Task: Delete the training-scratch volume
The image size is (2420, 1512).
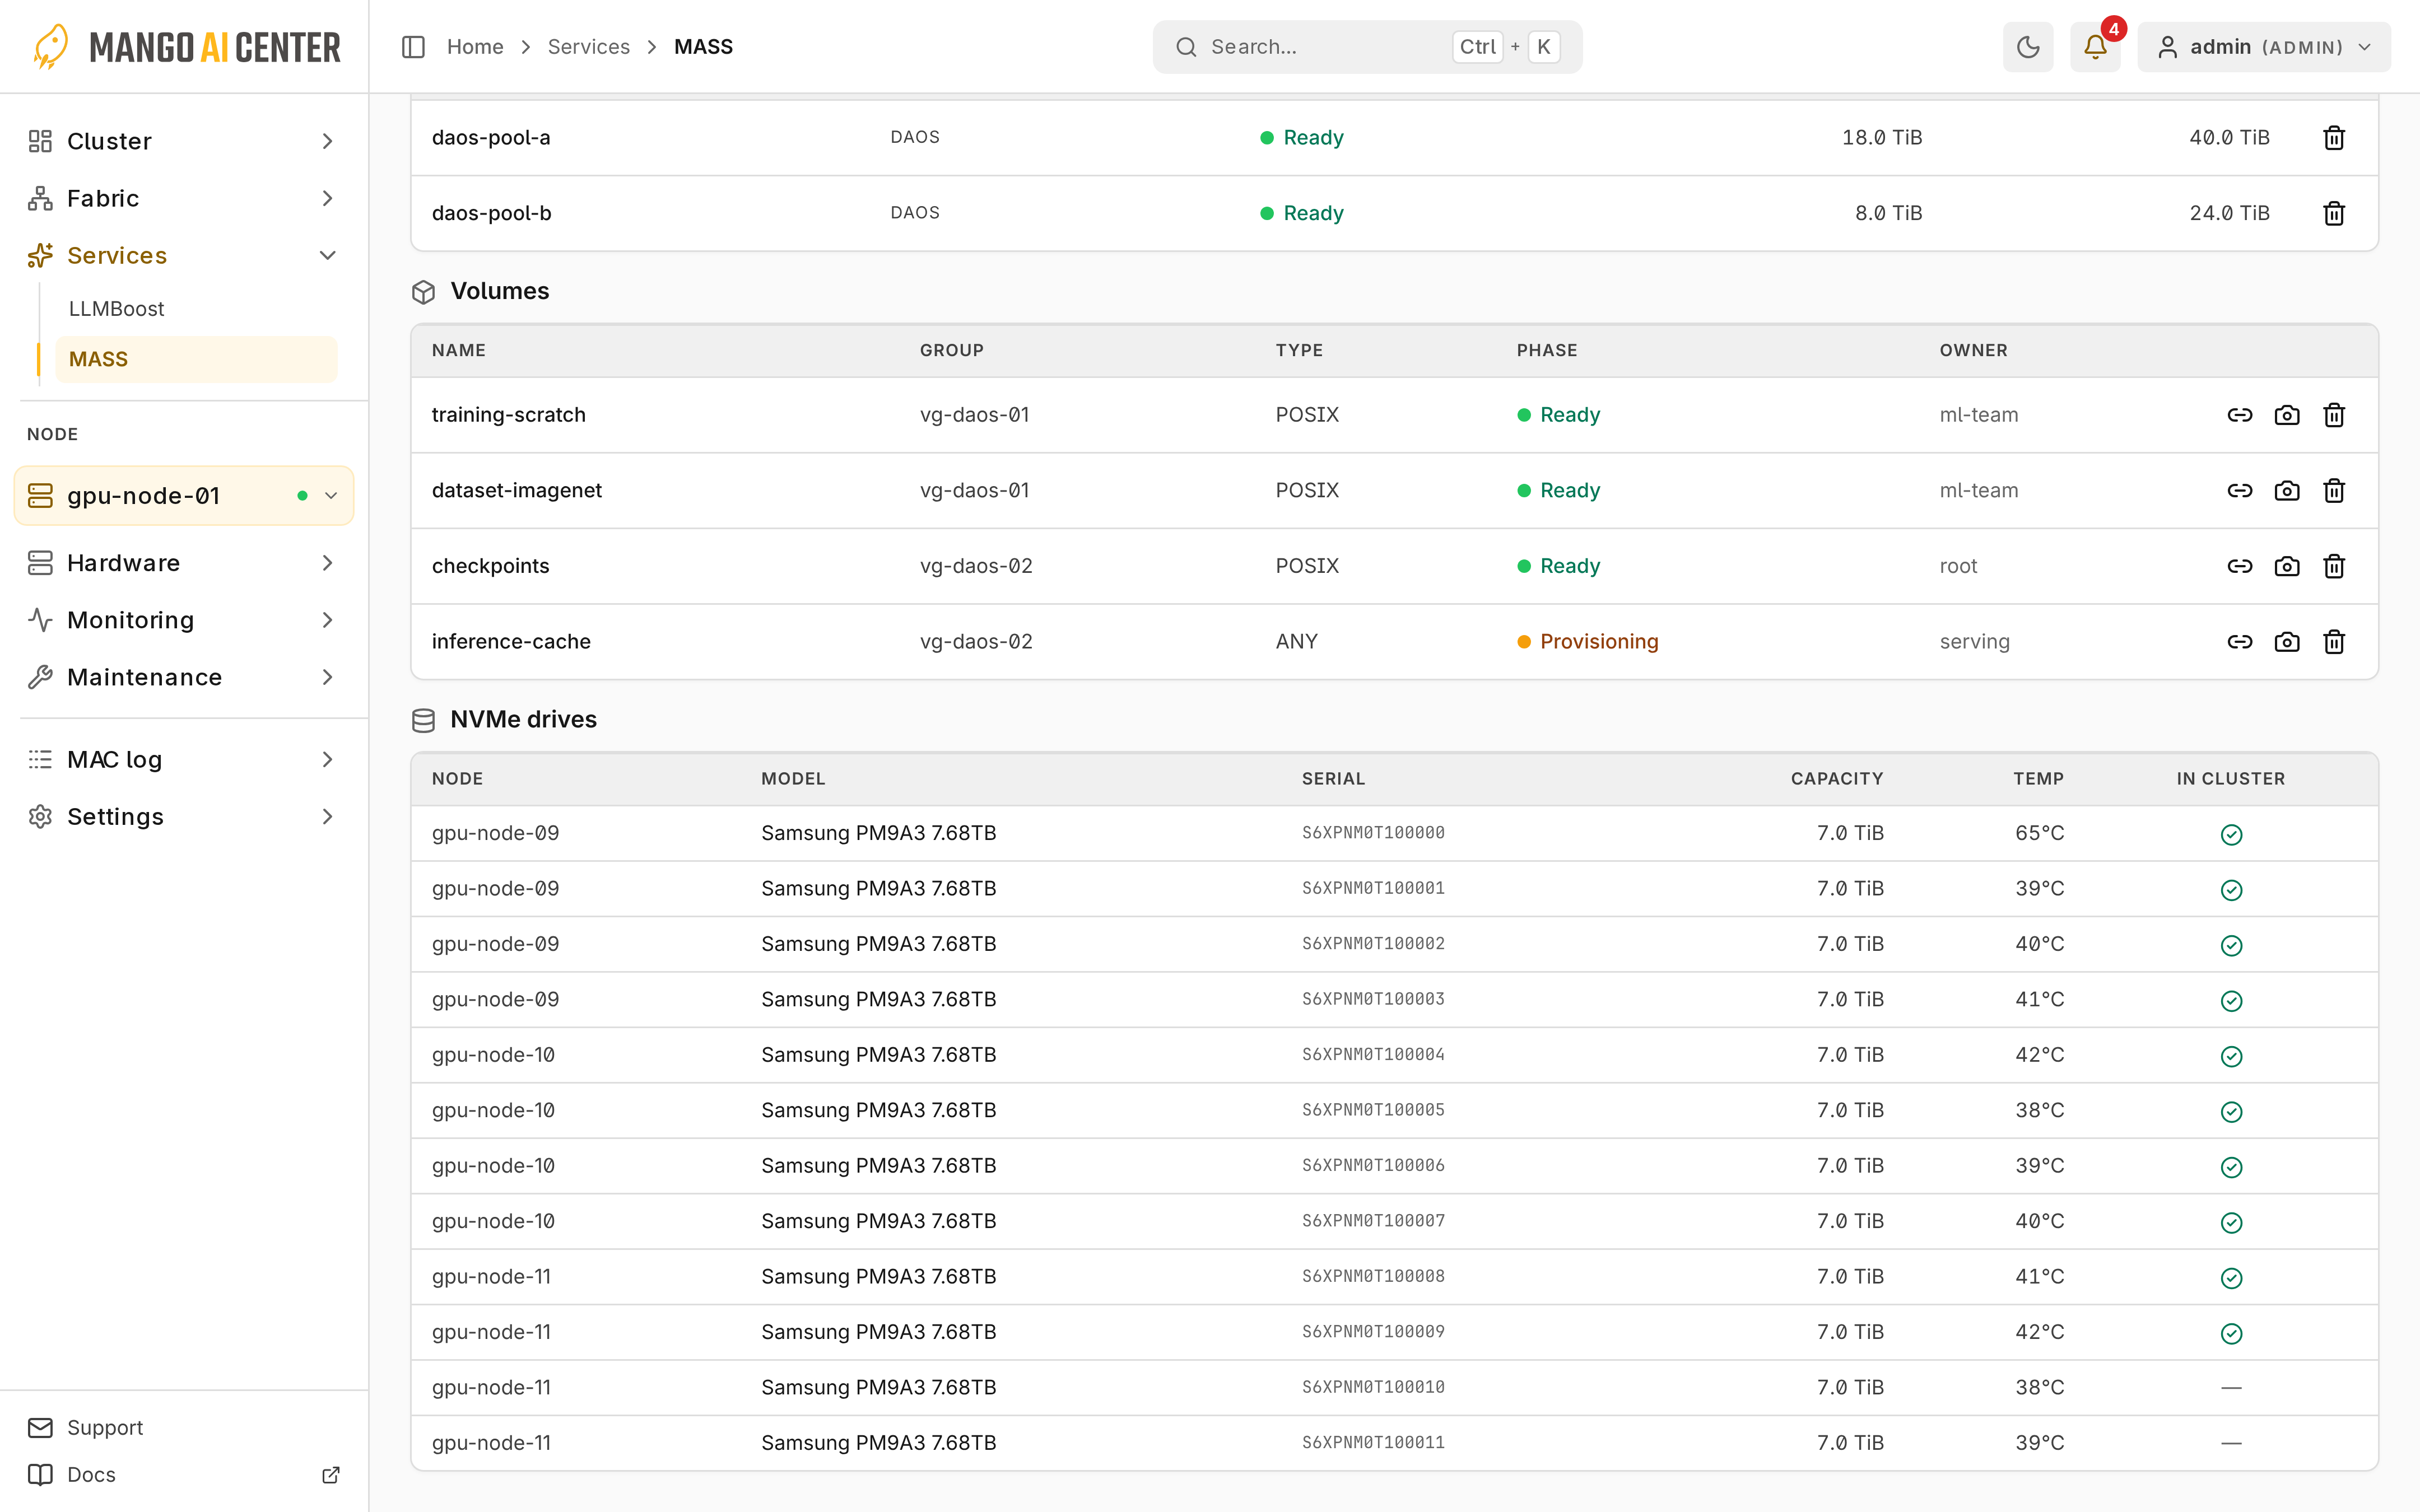Action: (2333, 415)
